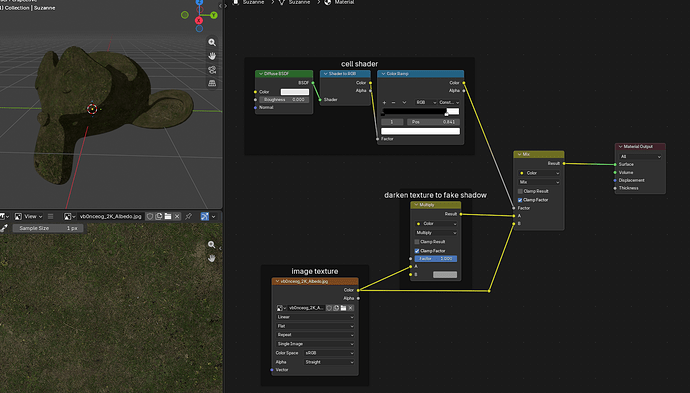The height and width of the screenshot is (393, 690).
Task: Click the 3D cursor on the monkey model
Action: tap(92, 109)
